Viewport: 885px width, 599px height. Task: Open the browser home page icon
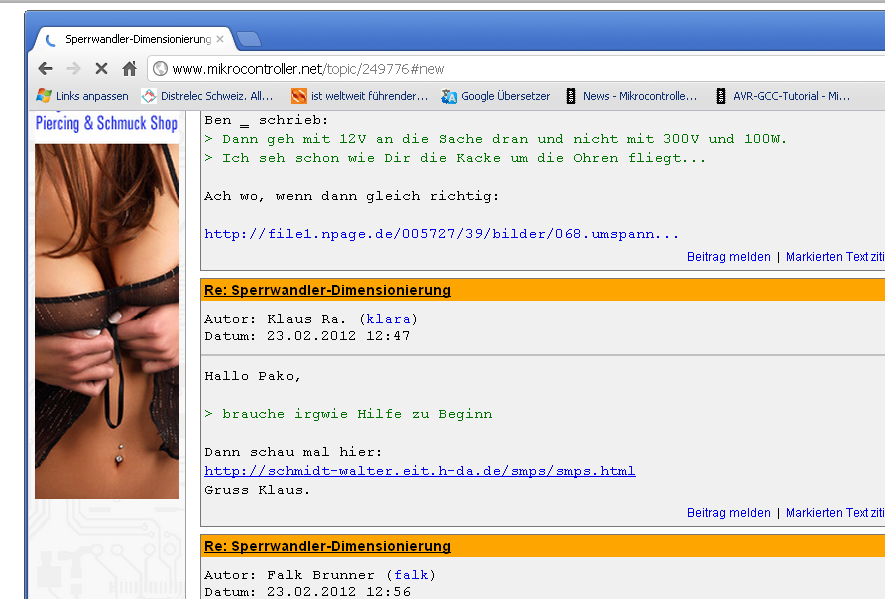pyautogui.click(x=129, y=69)
